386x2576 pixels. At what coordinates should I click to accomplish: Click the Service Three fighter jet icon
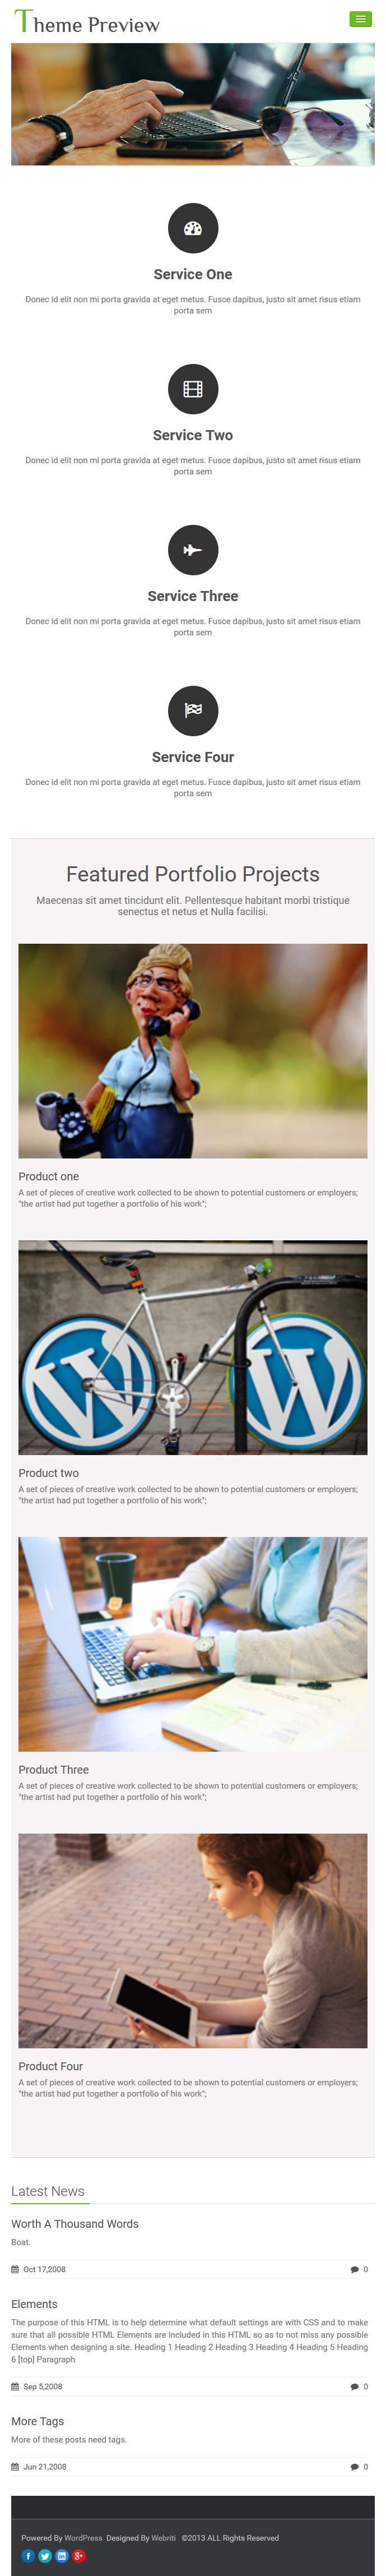193,550
